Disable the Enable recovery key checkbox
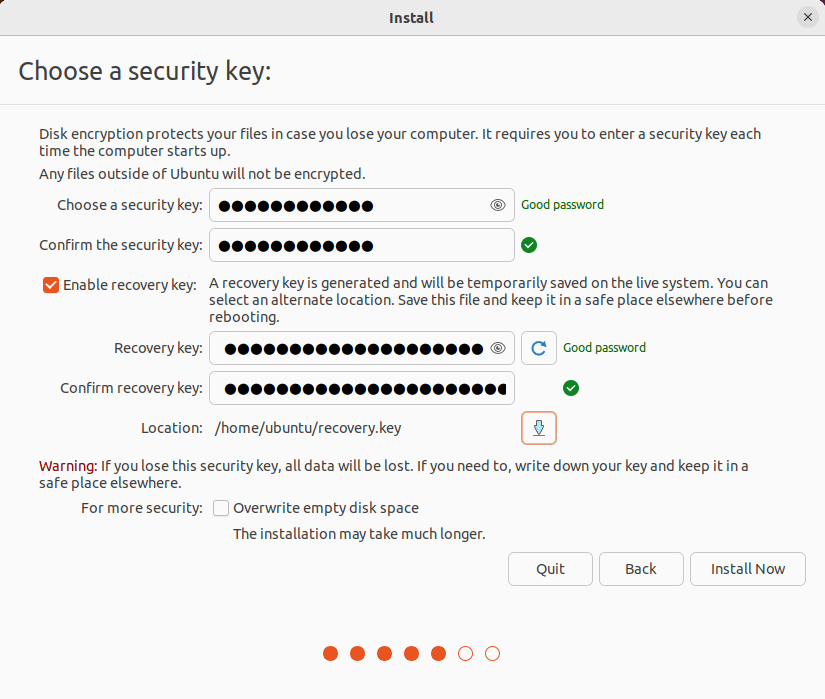This screenshot has height=699, width=825. [51, 285]
